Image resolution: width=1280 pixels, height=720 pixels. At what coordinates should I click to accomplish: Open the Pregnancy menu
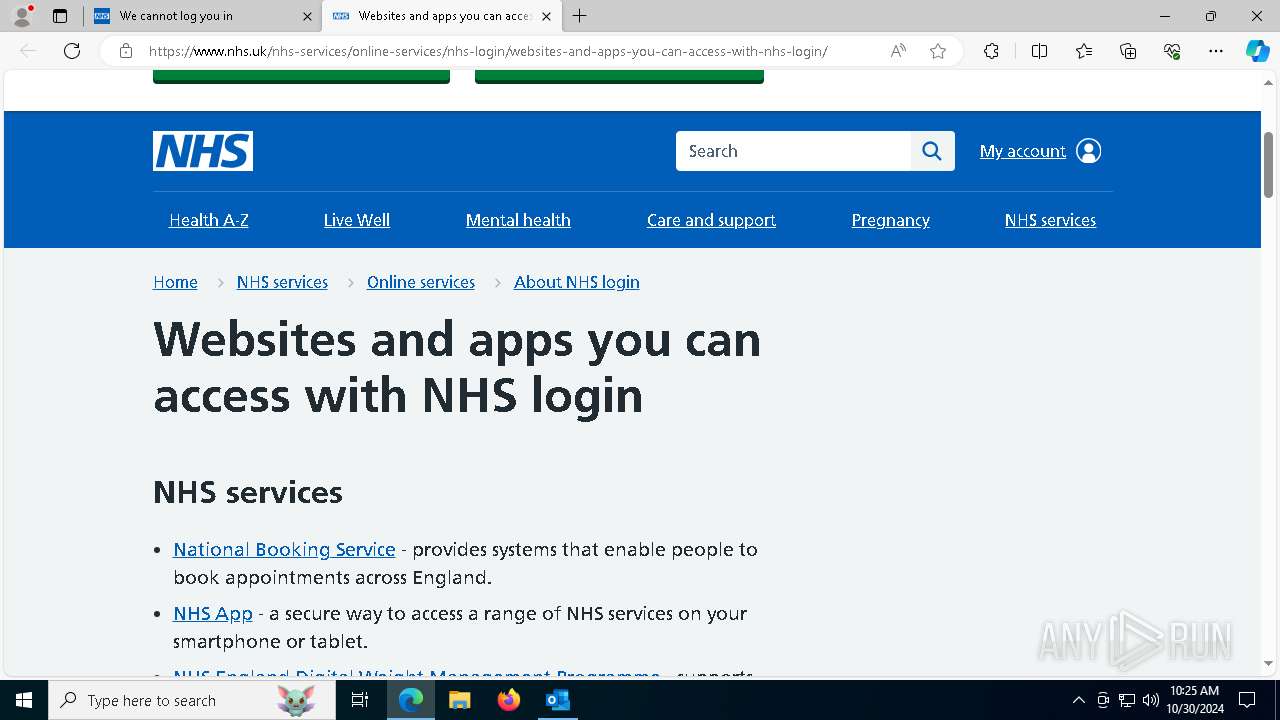891,220
